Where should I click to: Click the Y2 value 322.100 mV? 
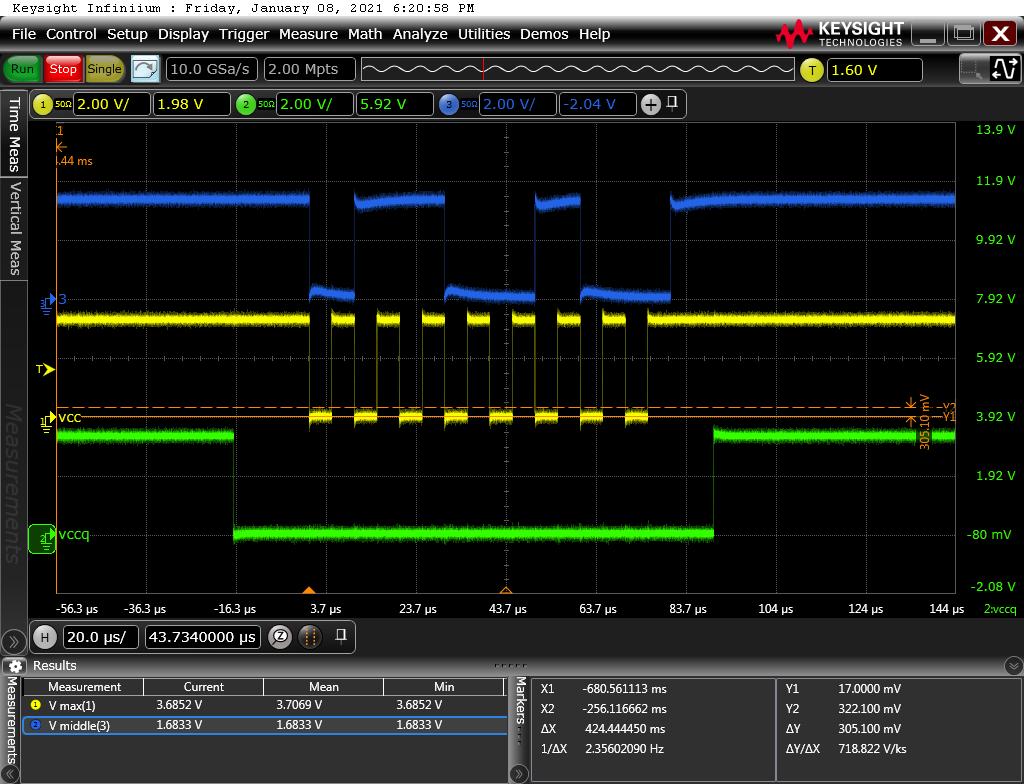pos(869,709)
